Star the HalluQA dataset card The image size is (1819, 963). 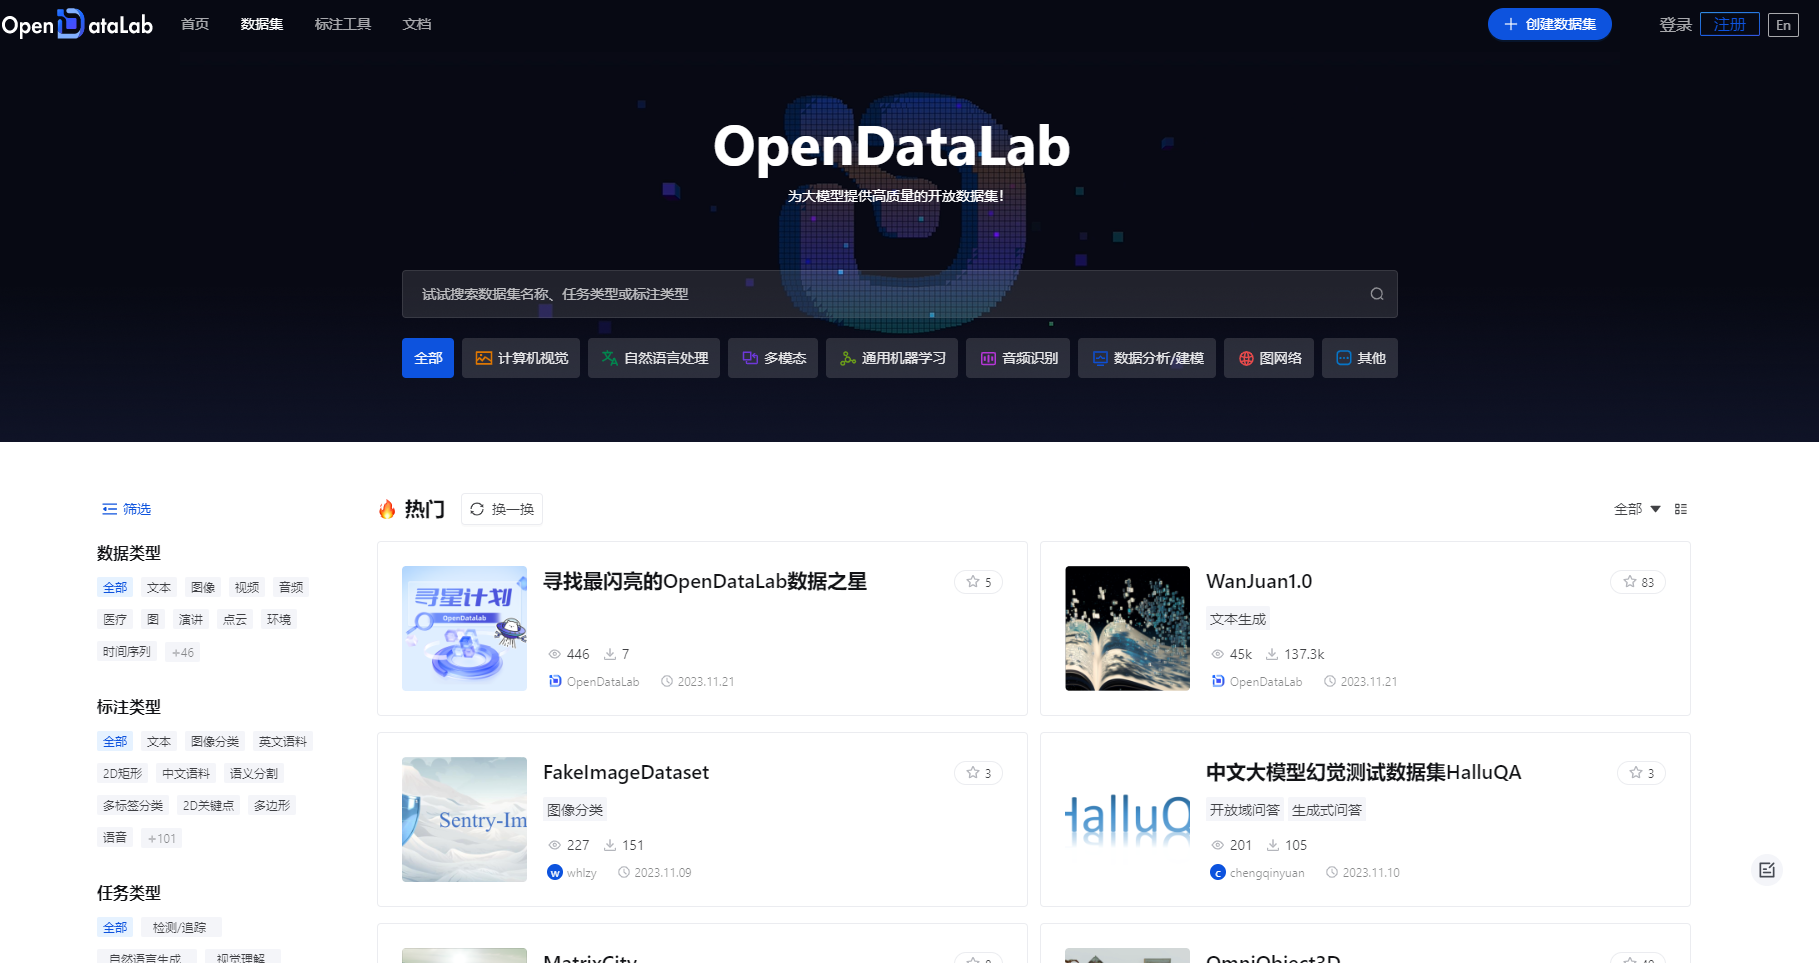point(1641,773)
